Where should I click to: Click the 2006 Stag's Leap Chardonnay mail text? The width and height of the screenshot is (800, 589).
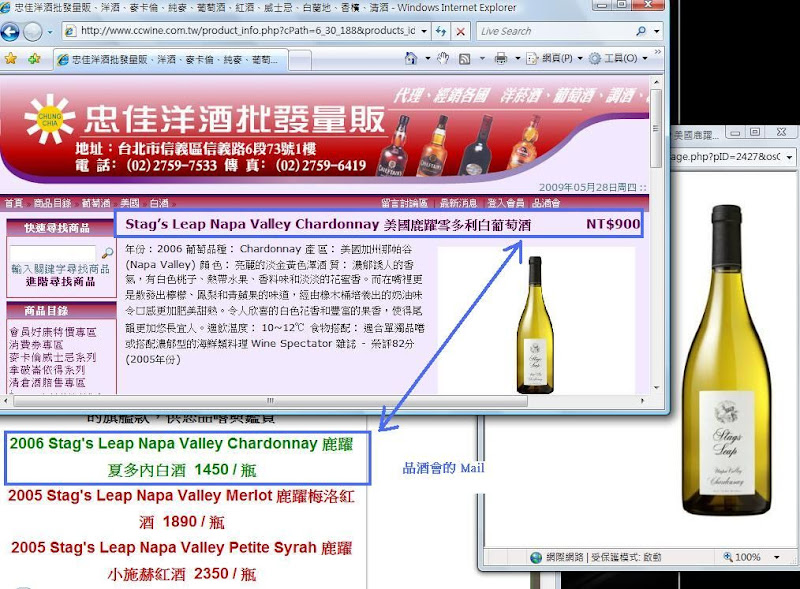tap(182, 457)
